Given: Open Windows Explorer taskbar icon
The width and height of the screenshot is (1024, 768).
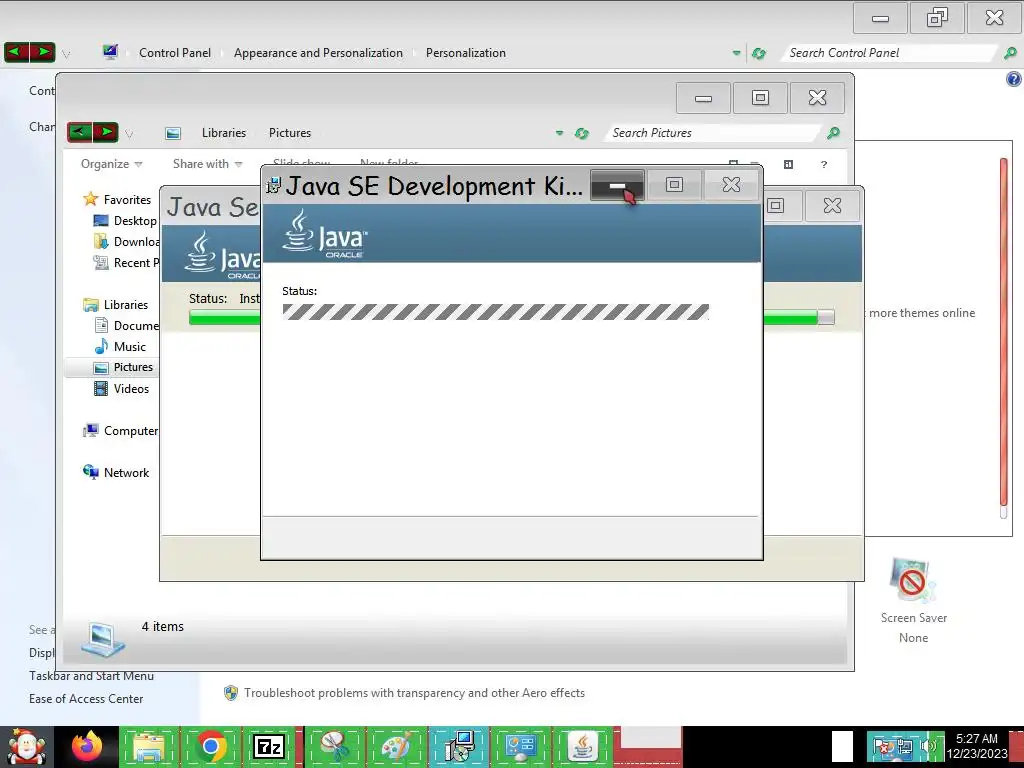Looking at the screenshot, I should (149, 746).
